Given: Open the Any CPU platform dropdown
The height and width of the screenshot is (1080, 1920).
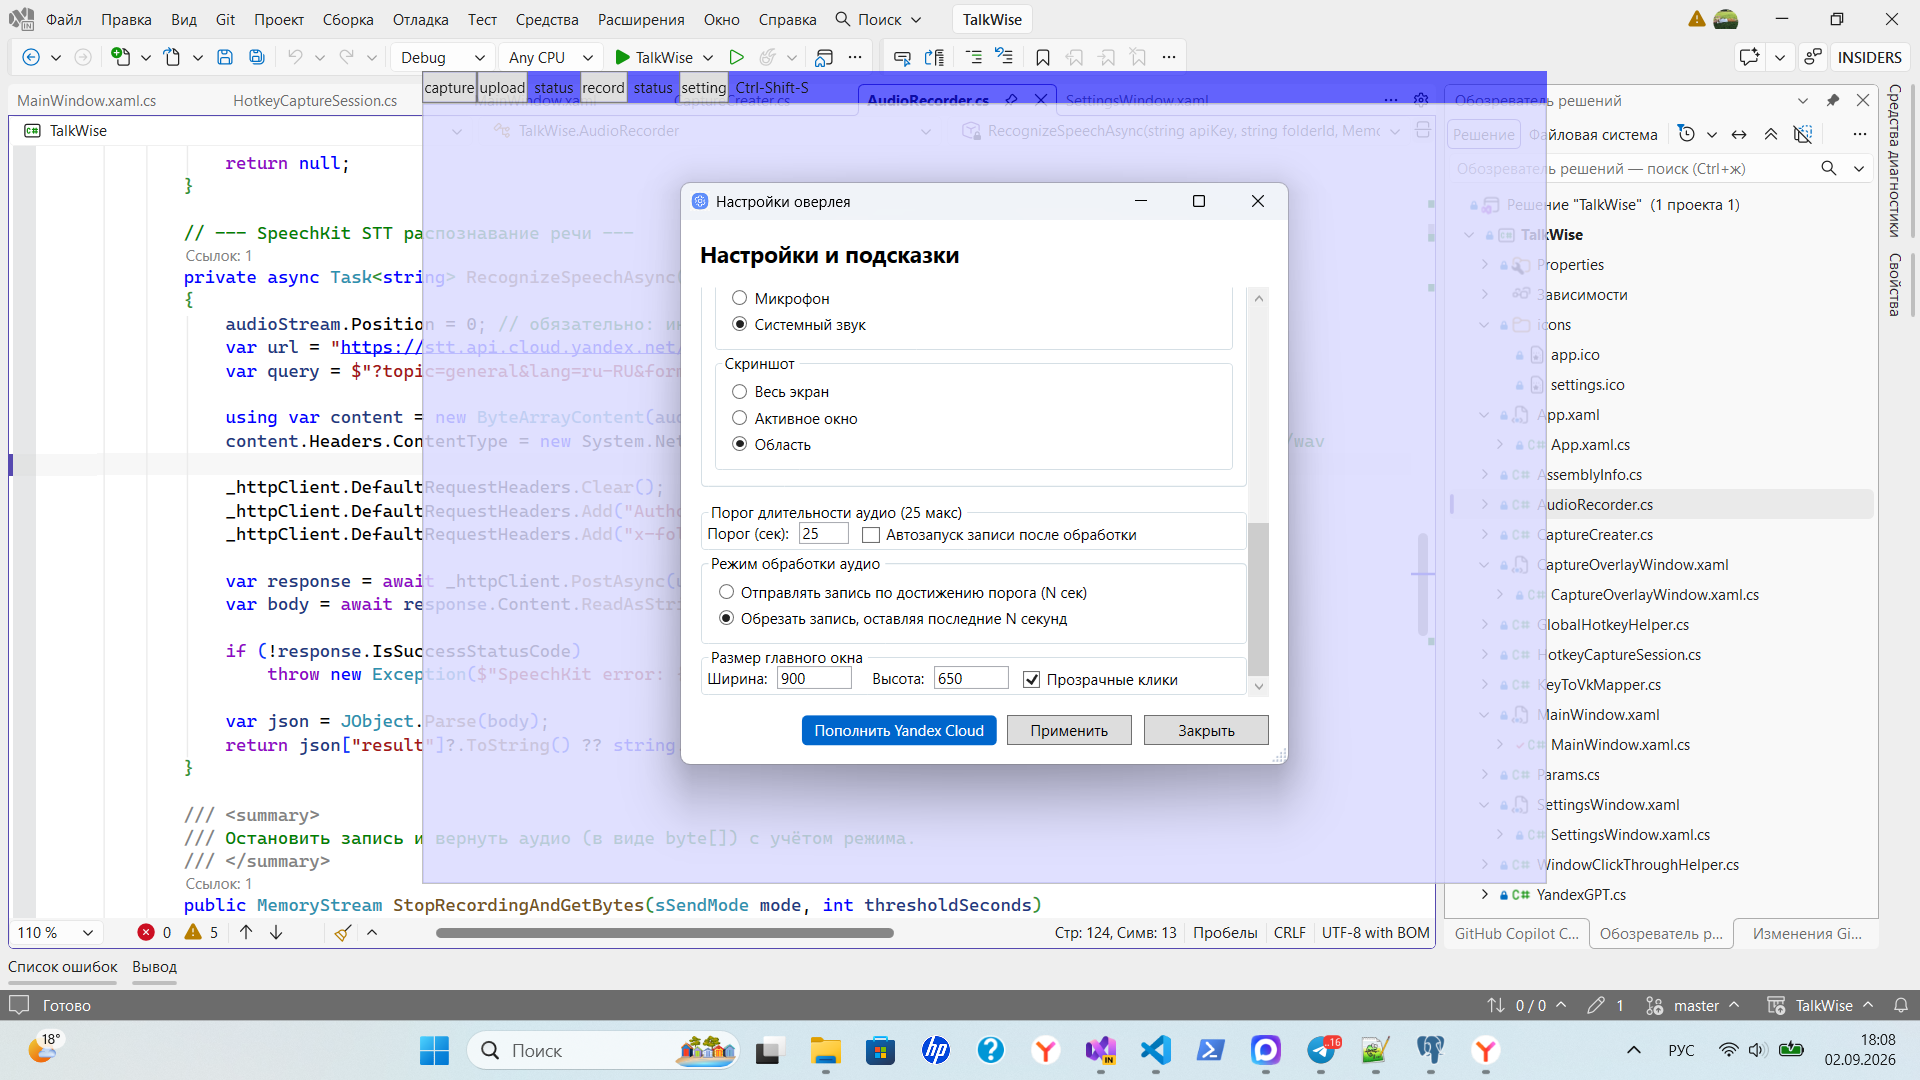Looking at the screenshot, I should pos(549,57).
